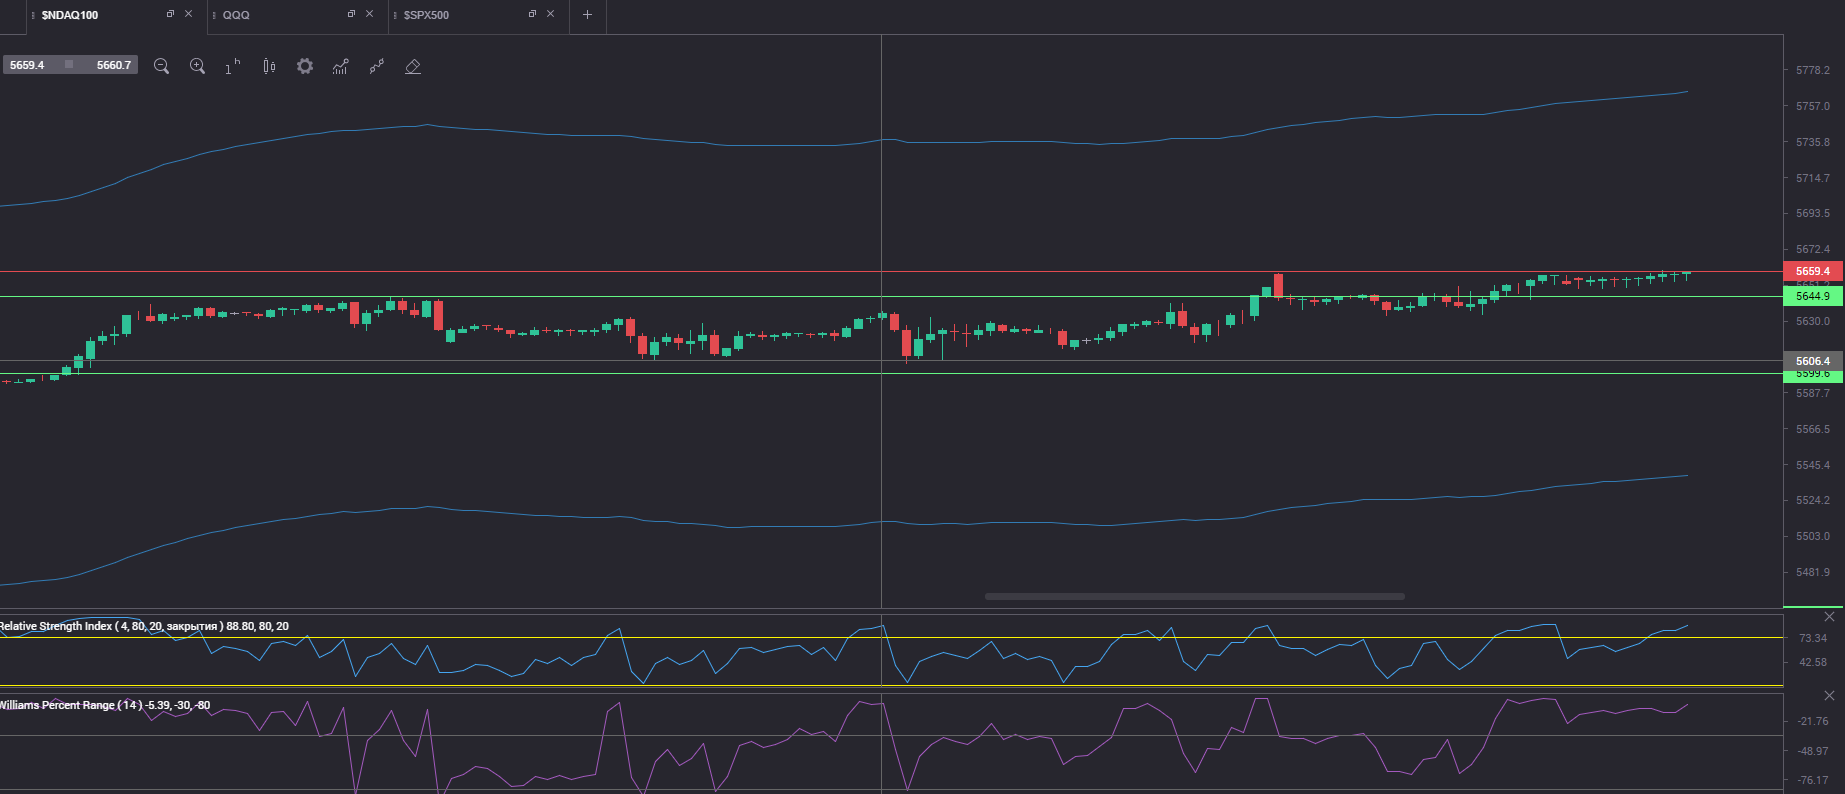Viewport: 1845px width, 794px height.
Task: Click the 5503.0 price axis value
Action: [x=1812, y=536]
